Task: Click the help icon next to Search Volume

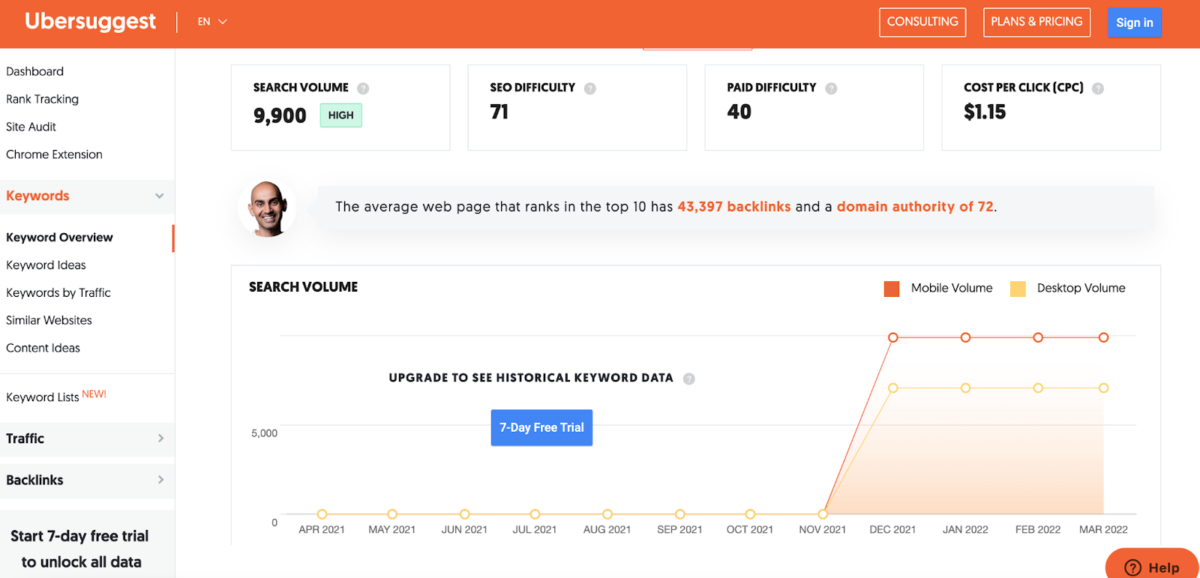Action: 363,88
